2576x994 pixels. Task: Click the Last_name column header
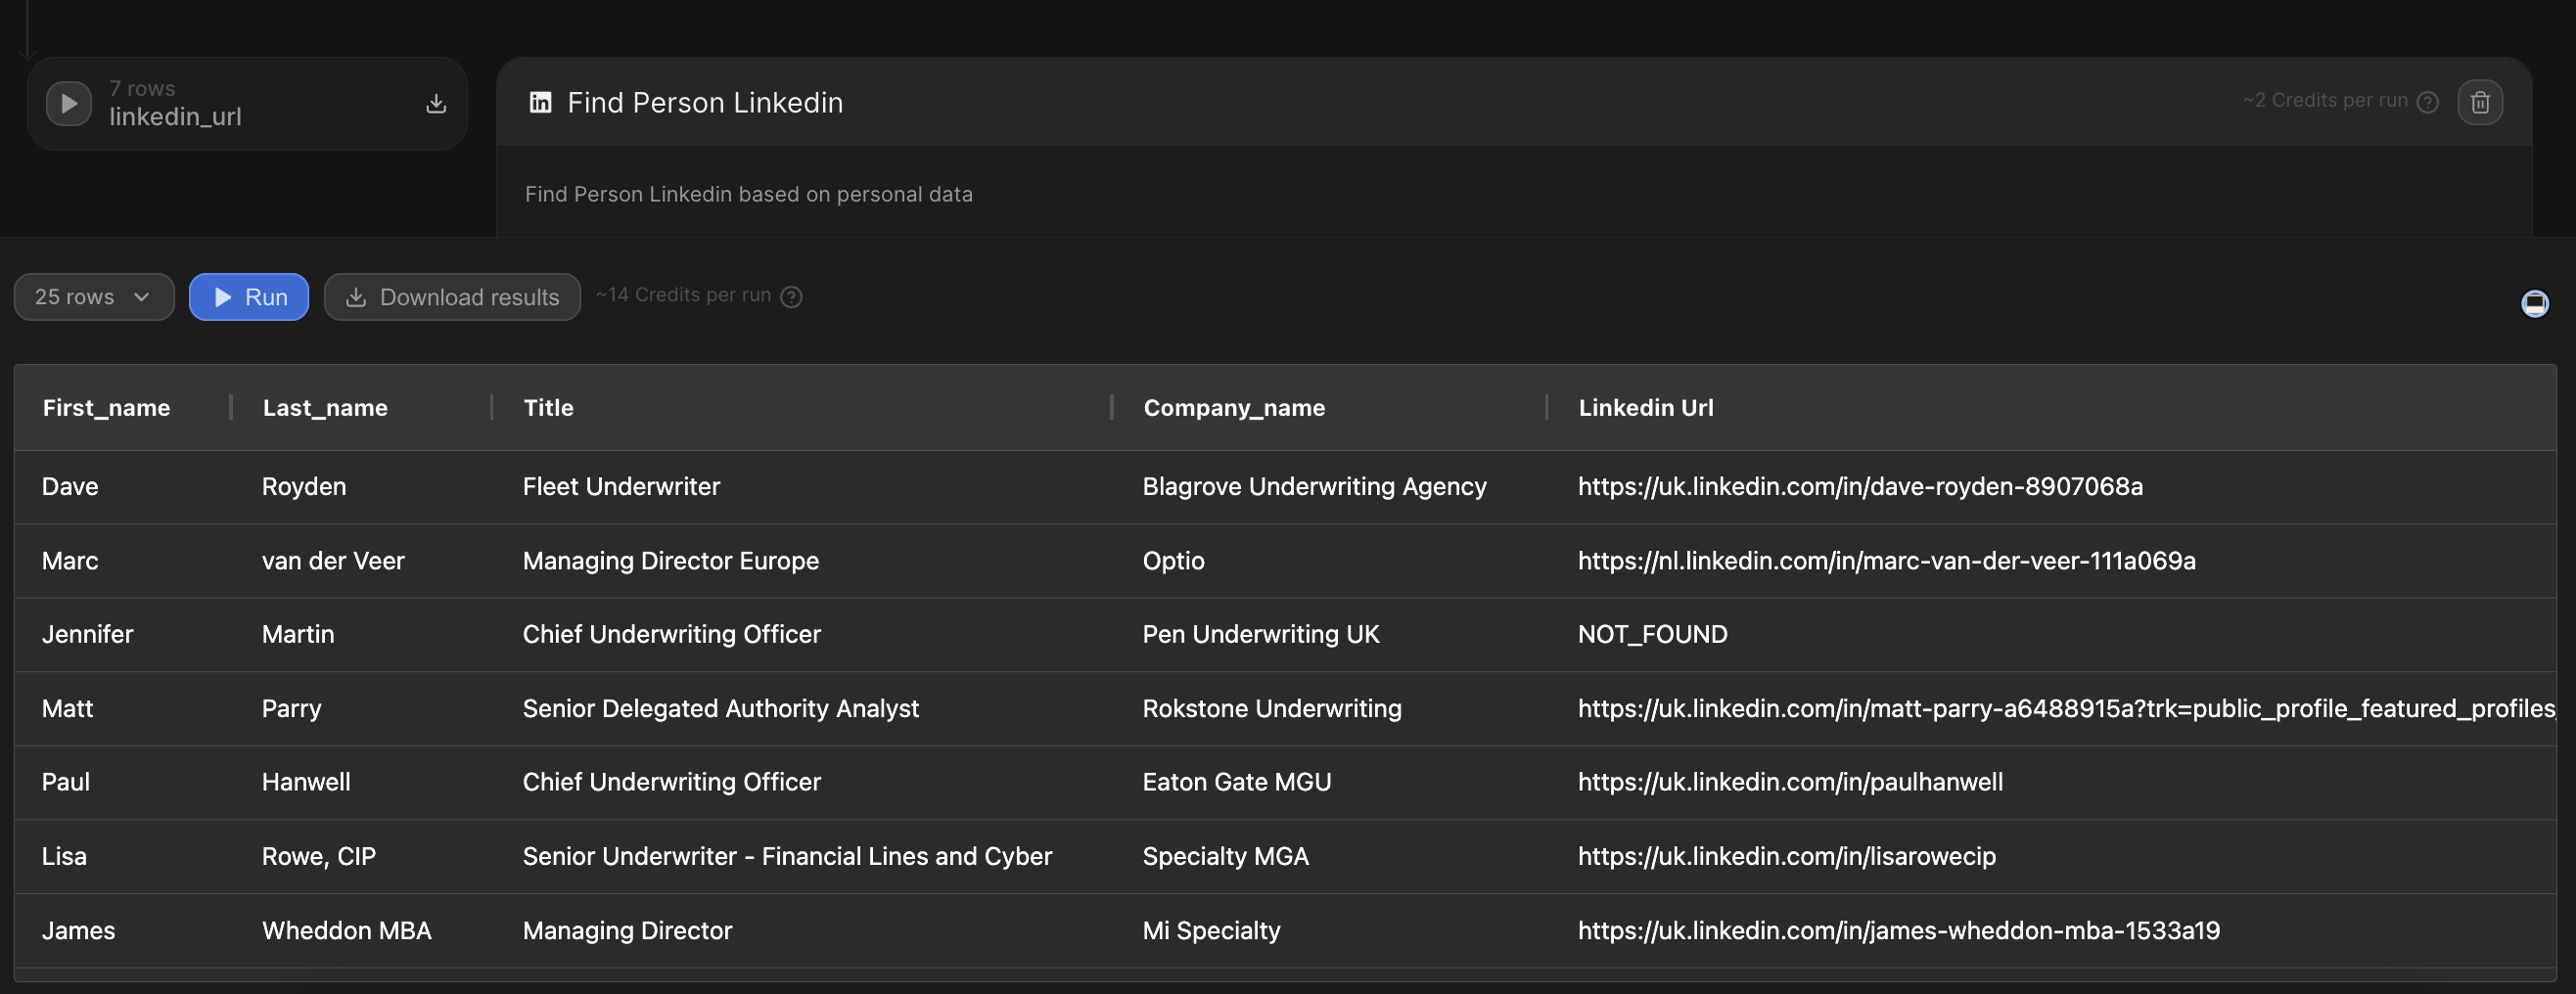click(x=325, y=408)
